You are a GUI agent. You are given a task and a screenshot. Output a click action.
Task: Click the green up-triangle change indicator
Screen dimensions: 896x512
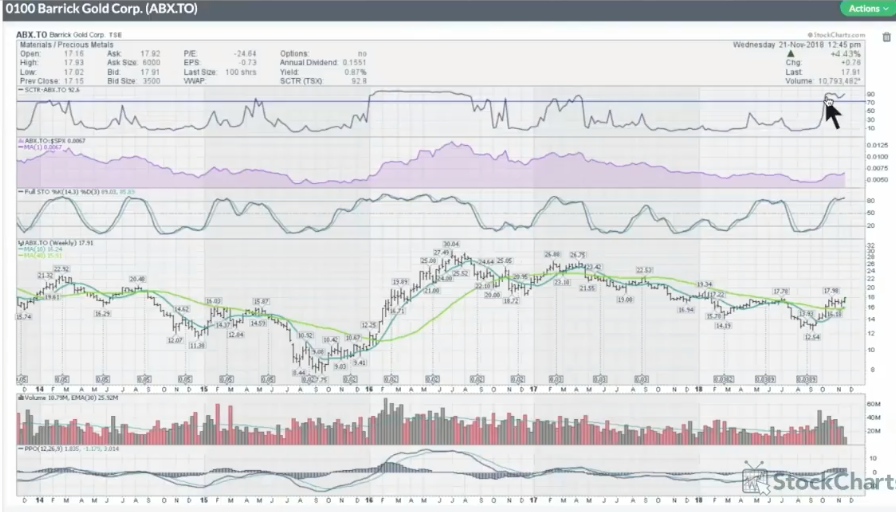click(791, 54)
